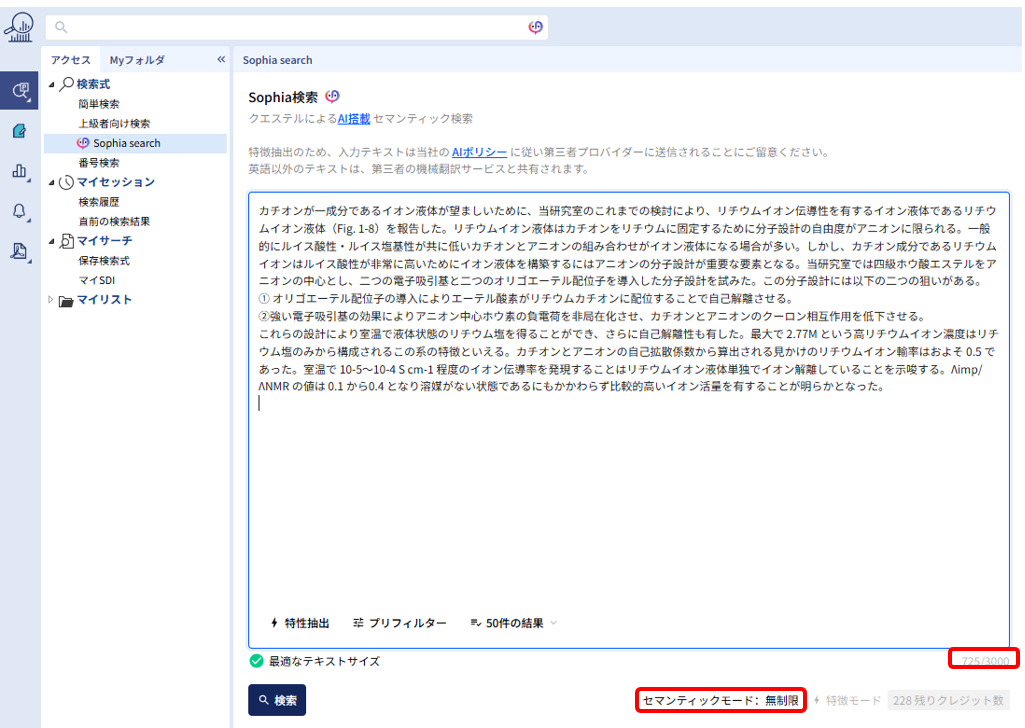This screenshot has width=1025, height=728.
Task: Click the top search input field
Action: pyautogui.click(x=296, y=27)
